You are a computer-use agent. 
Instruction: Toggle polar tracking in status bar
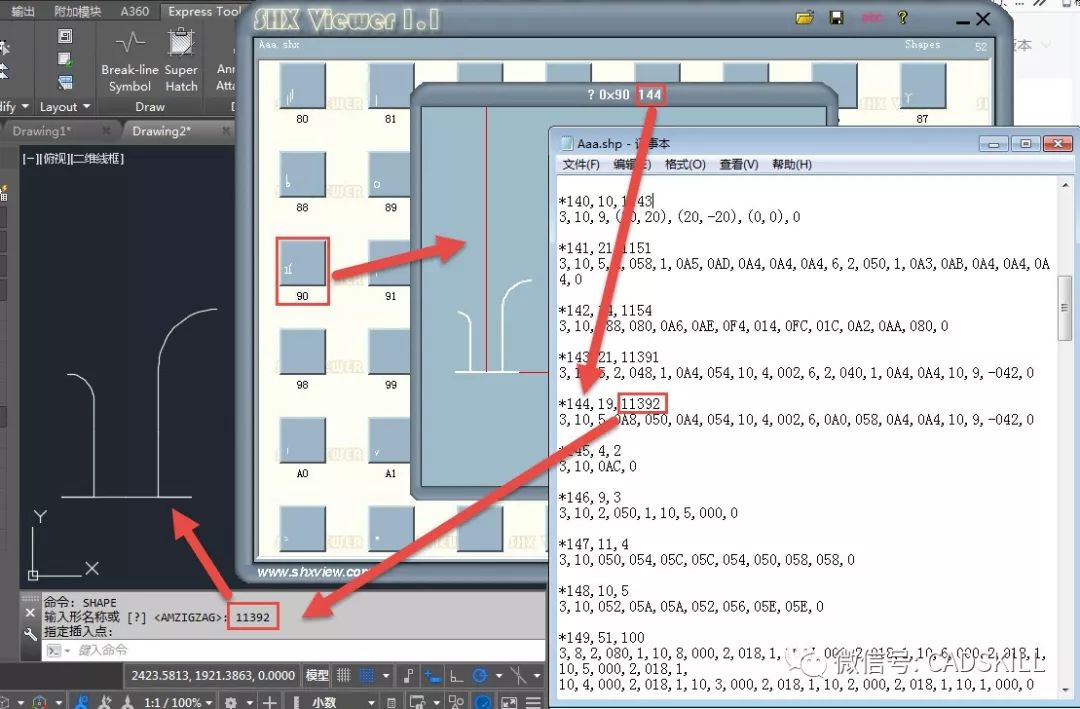tap(480, 676)
